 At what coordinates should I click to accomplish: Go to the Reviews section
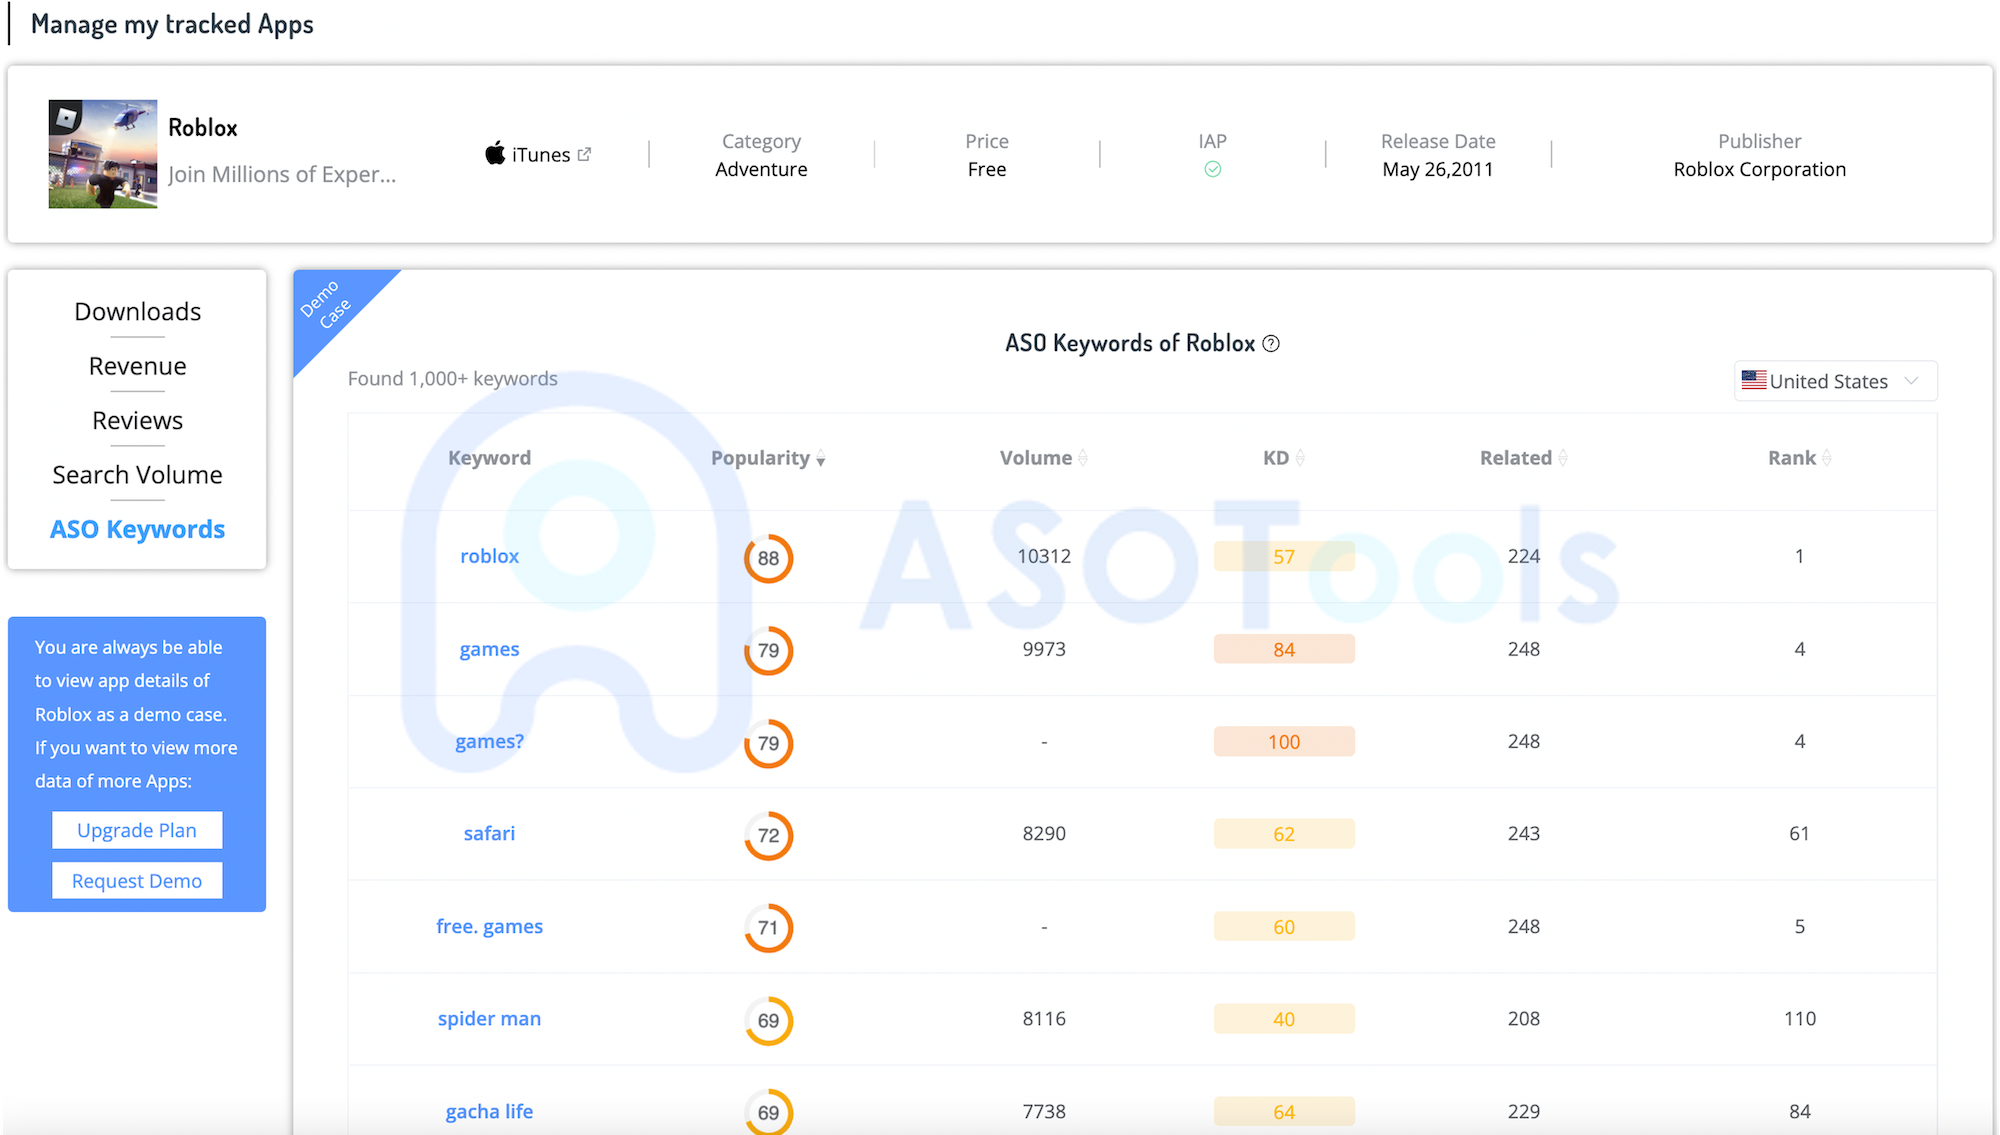(137, 421)
